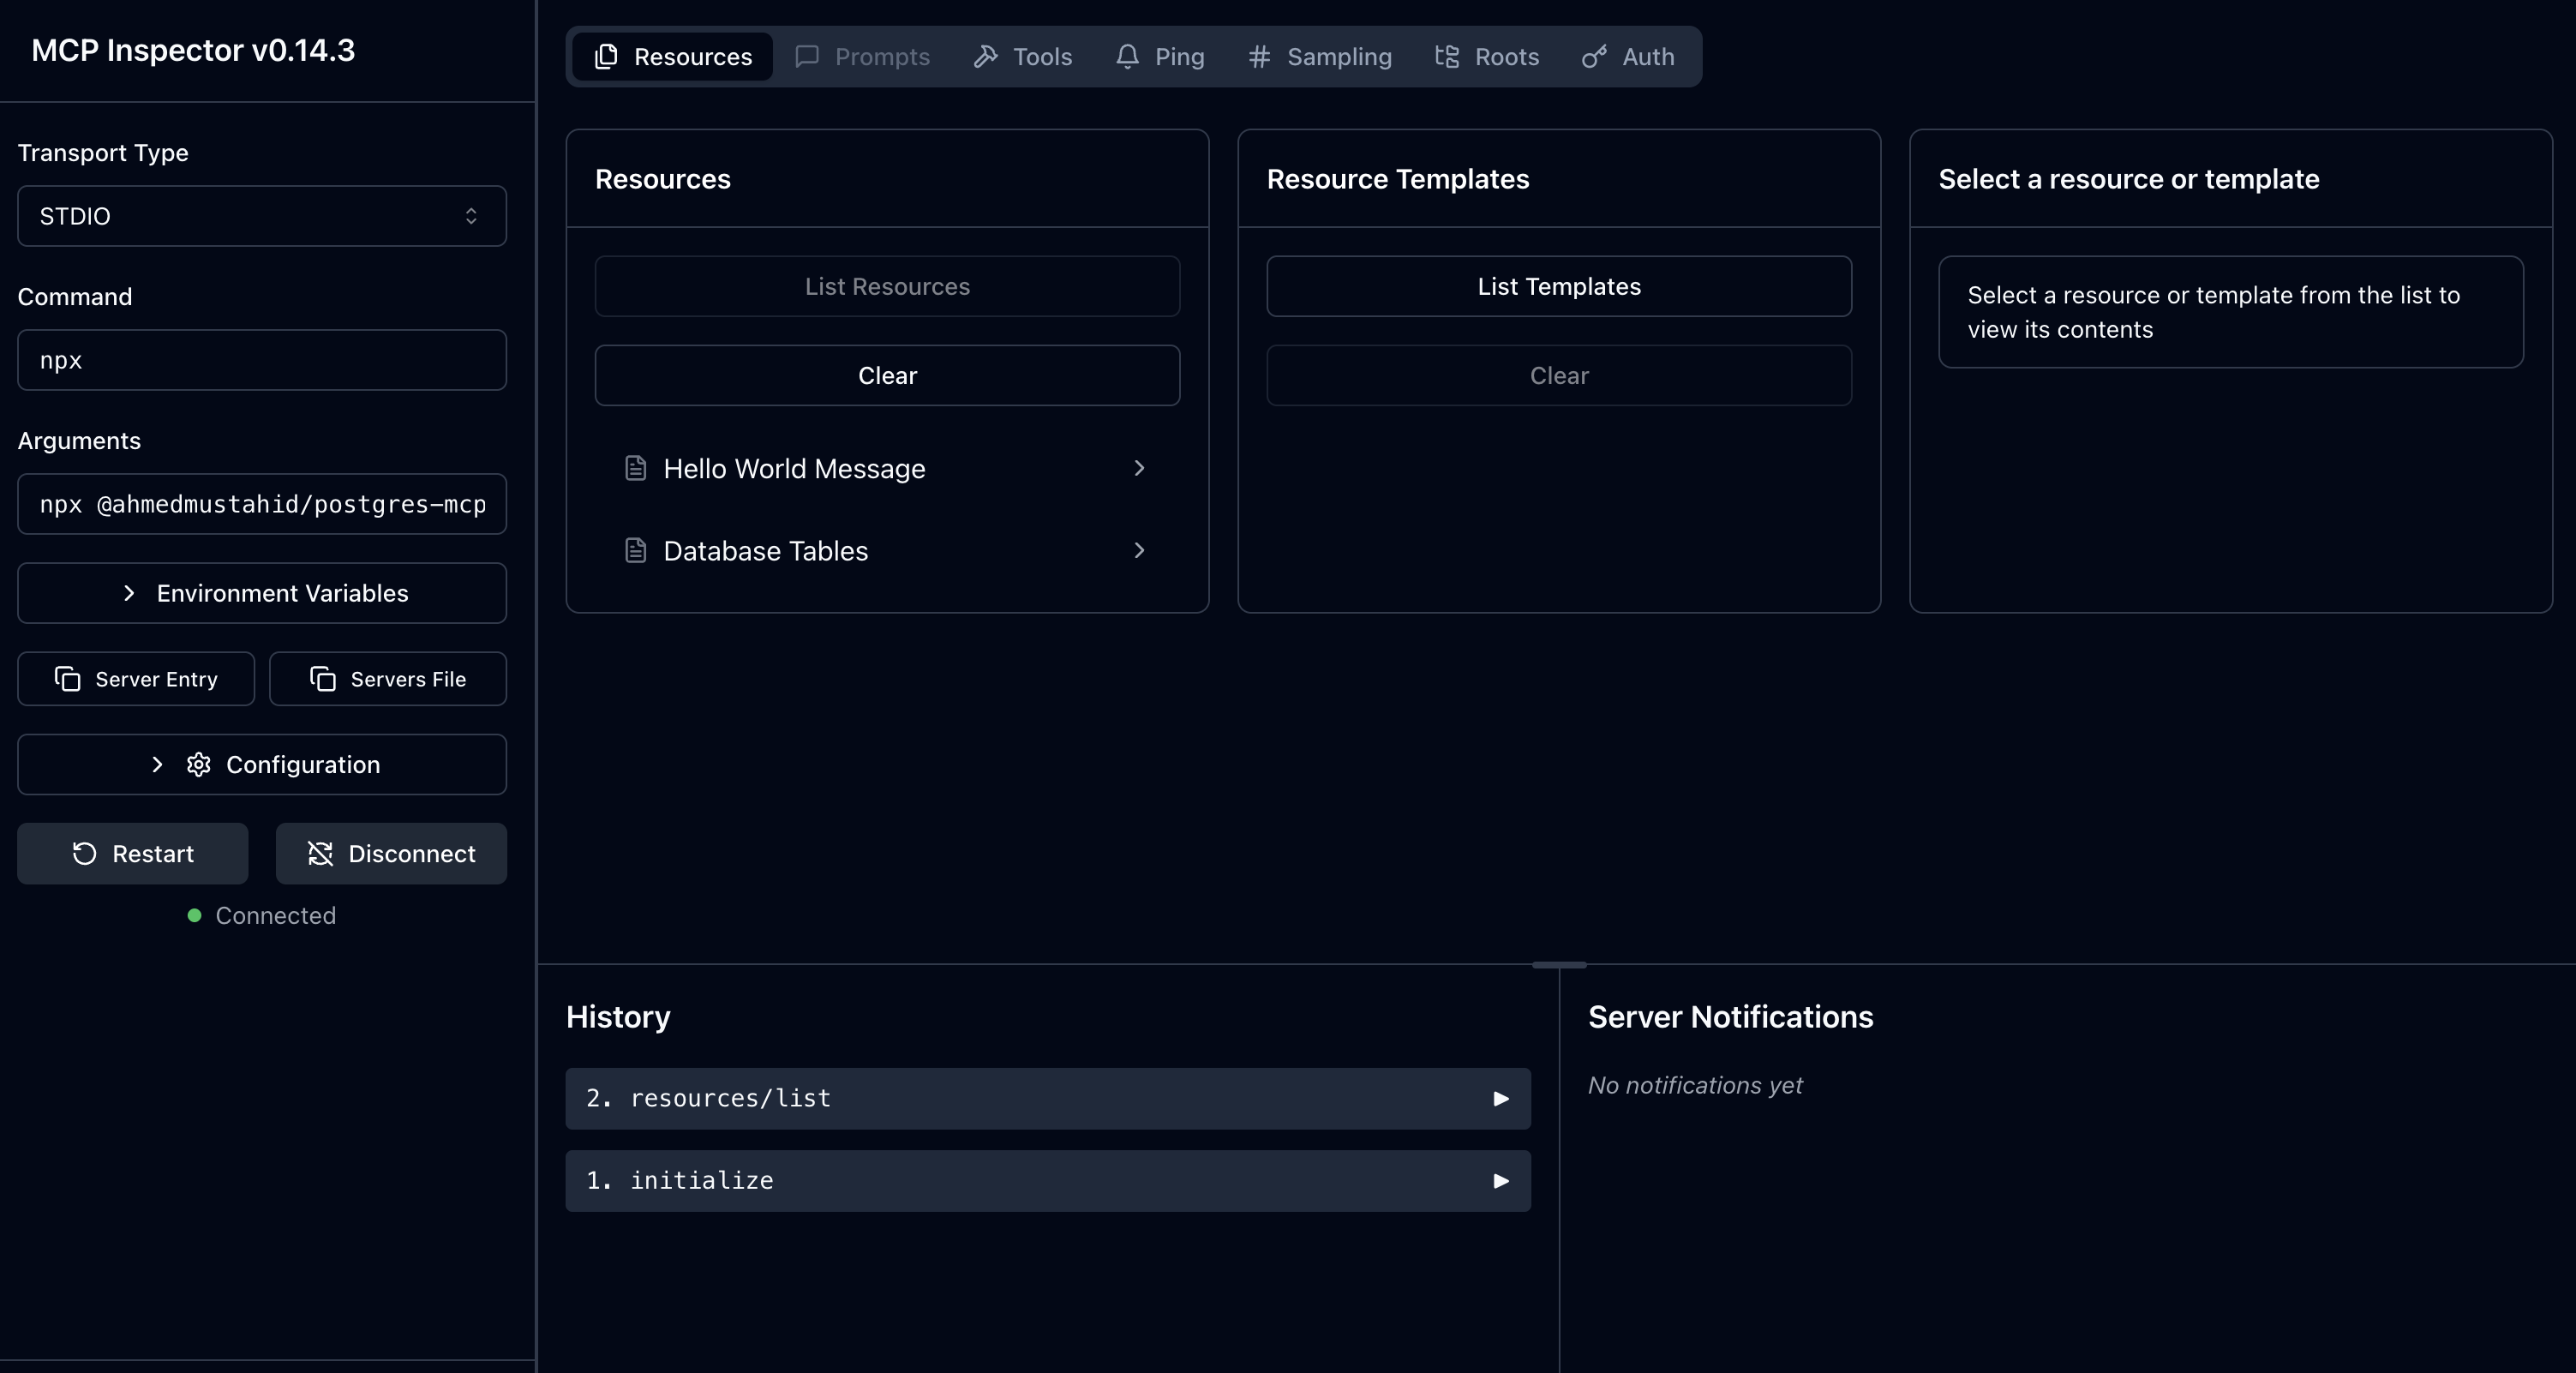
Task: Expand the Environment Variables section
Action: click(262, 593)
